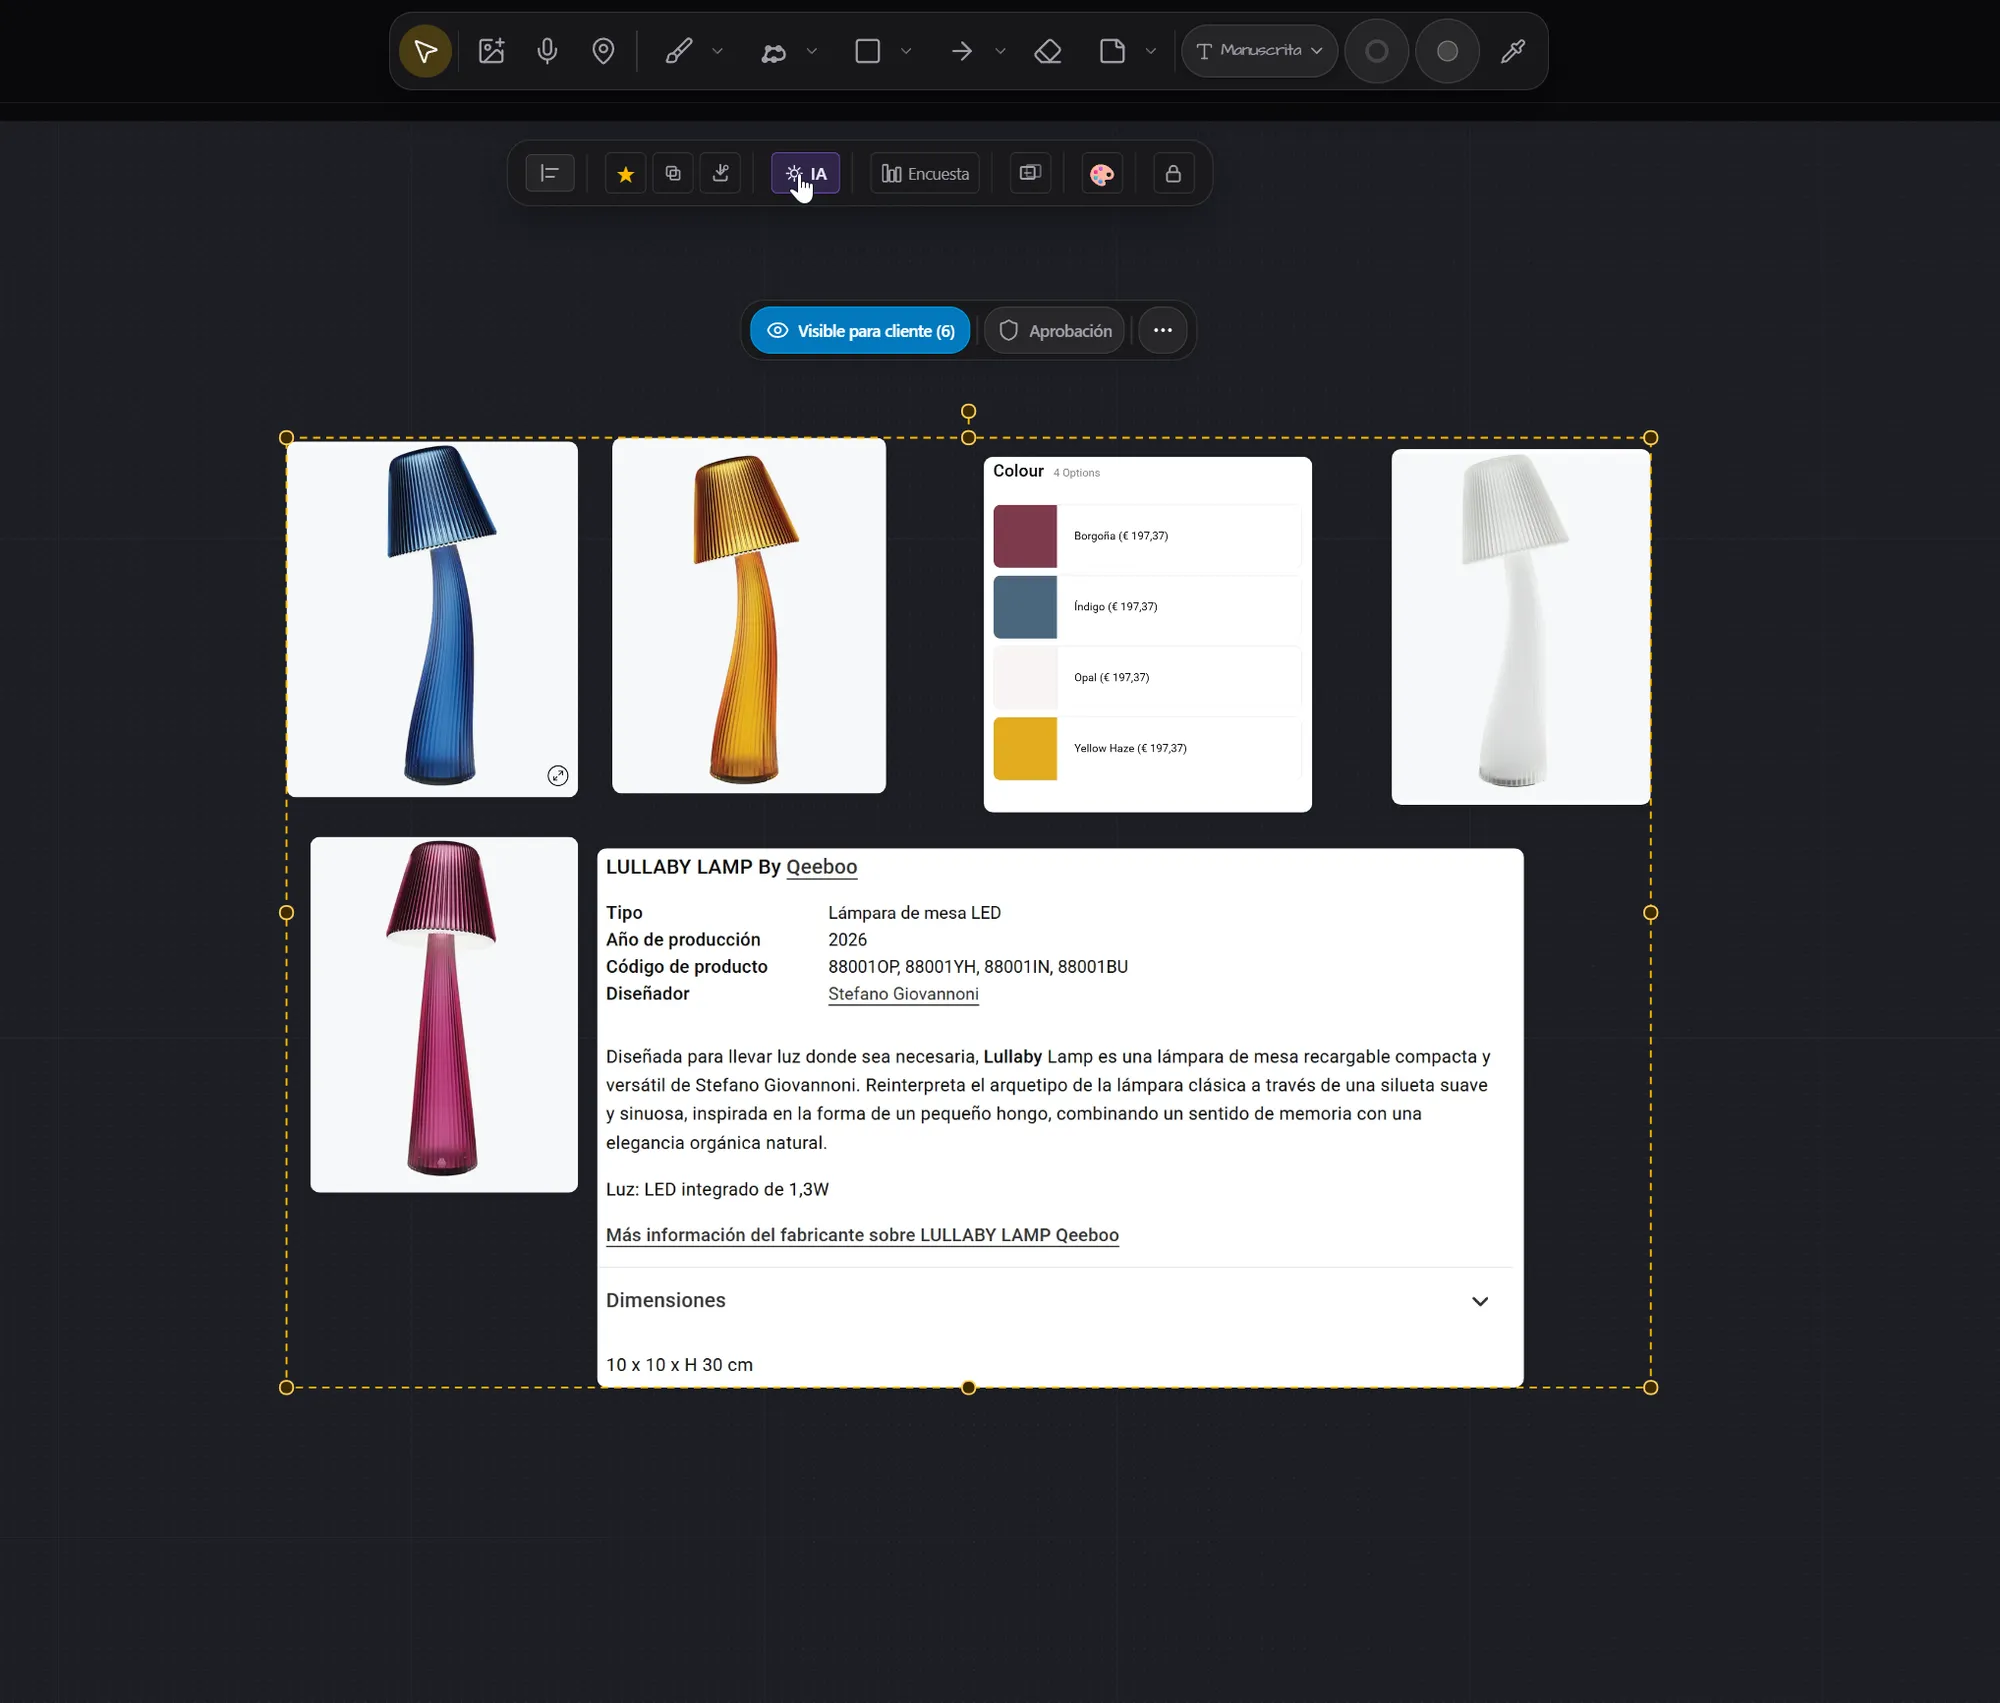Choose the Índigo color swatch
This screenshot has width=2000, height=1703.
[x=1025, y=607]
